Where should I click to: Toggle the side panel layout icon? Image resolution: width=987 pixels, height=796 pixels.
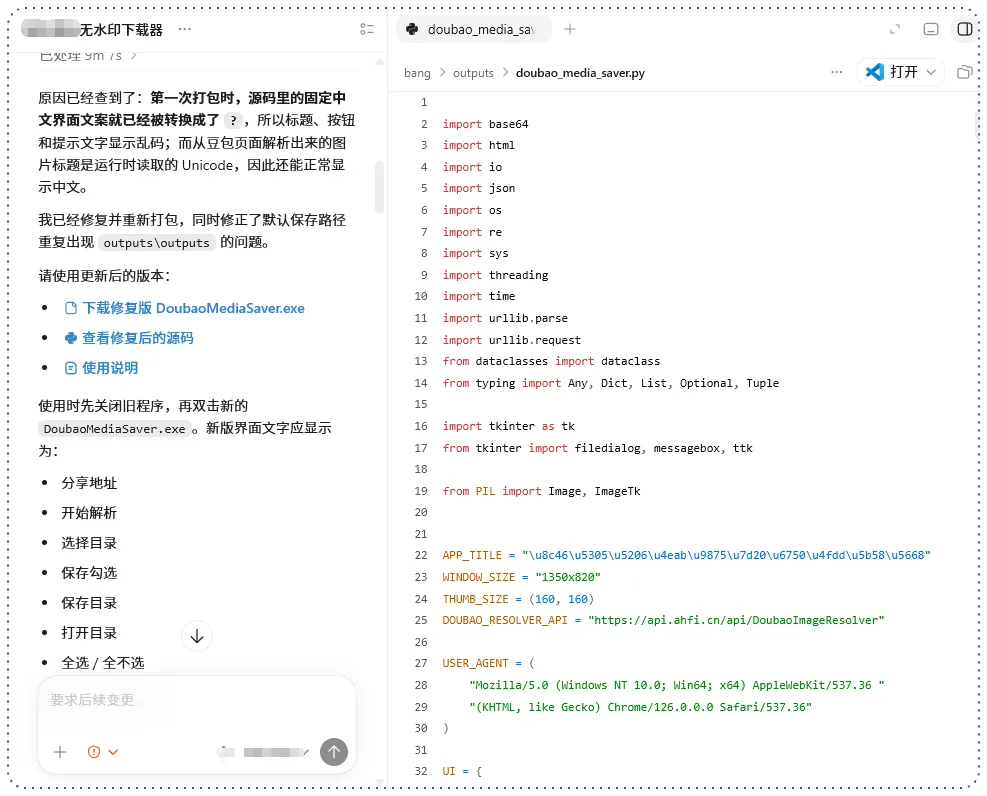[x=964, y=29]
